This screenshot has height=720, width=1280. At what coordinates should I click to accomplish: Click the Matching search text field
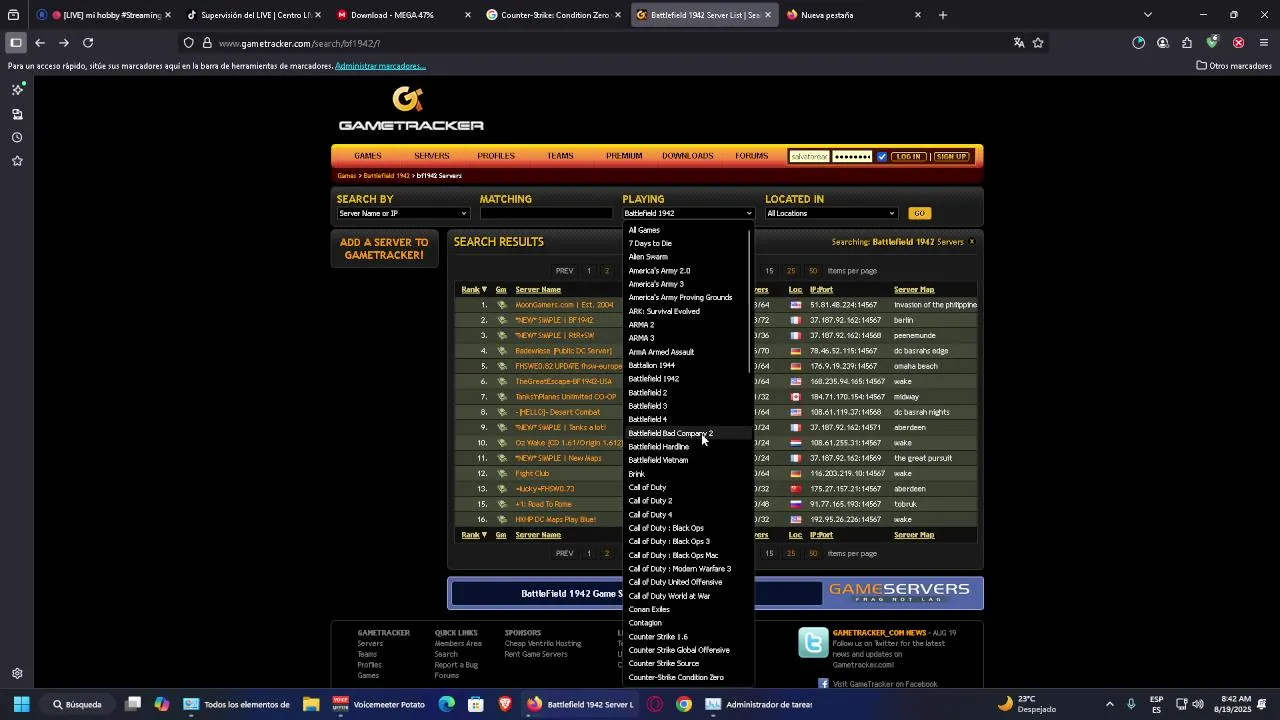(546, 213)
